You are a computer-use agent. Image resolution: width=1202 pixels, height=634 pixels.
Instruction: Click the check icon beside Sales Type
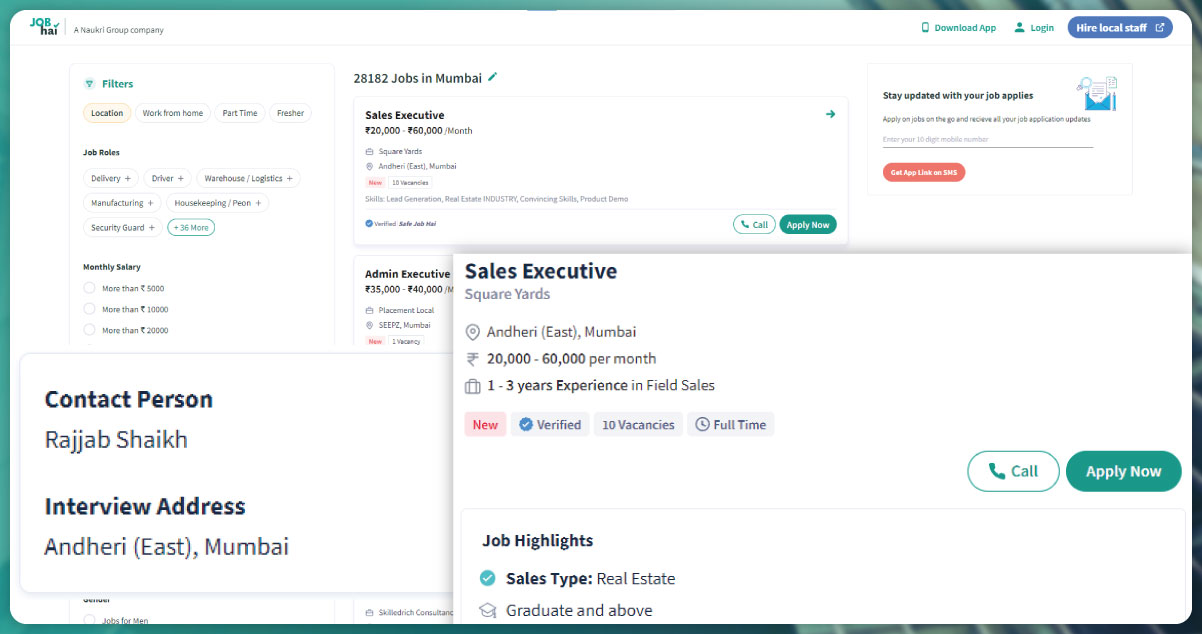(x=488, y=578)
